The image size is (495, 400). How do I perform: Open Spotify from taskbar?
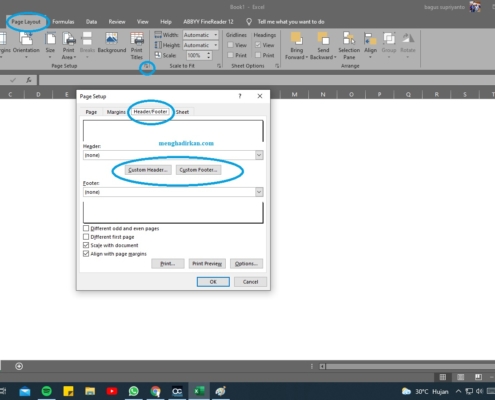point(47,391)
